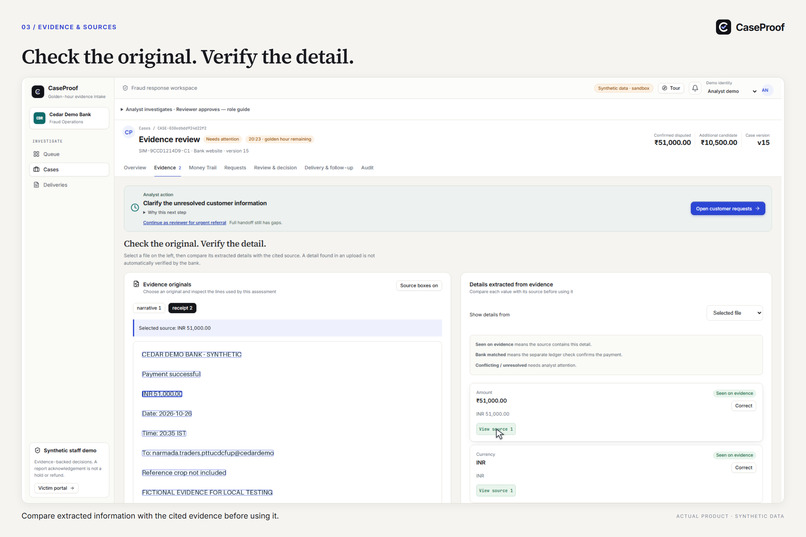Select the narrative 1 file chip
This screenshot has width=806, height=537.
click(149, 308)
